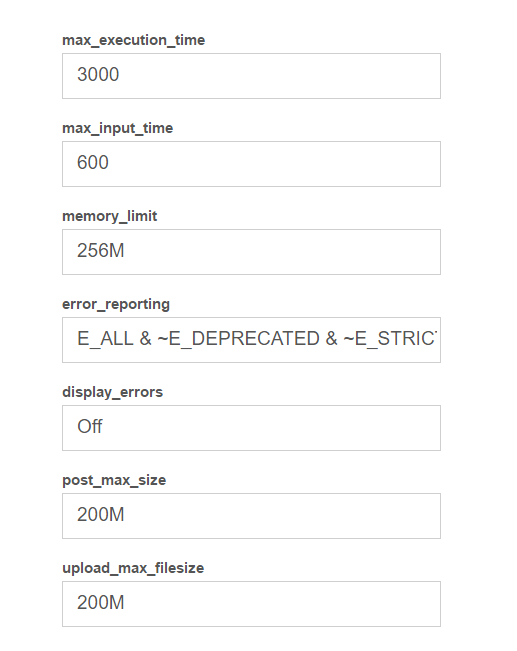Click the max_execution_time input field
Image resolution: width=517 pixels, height=651 pixels.
[251, 76]
